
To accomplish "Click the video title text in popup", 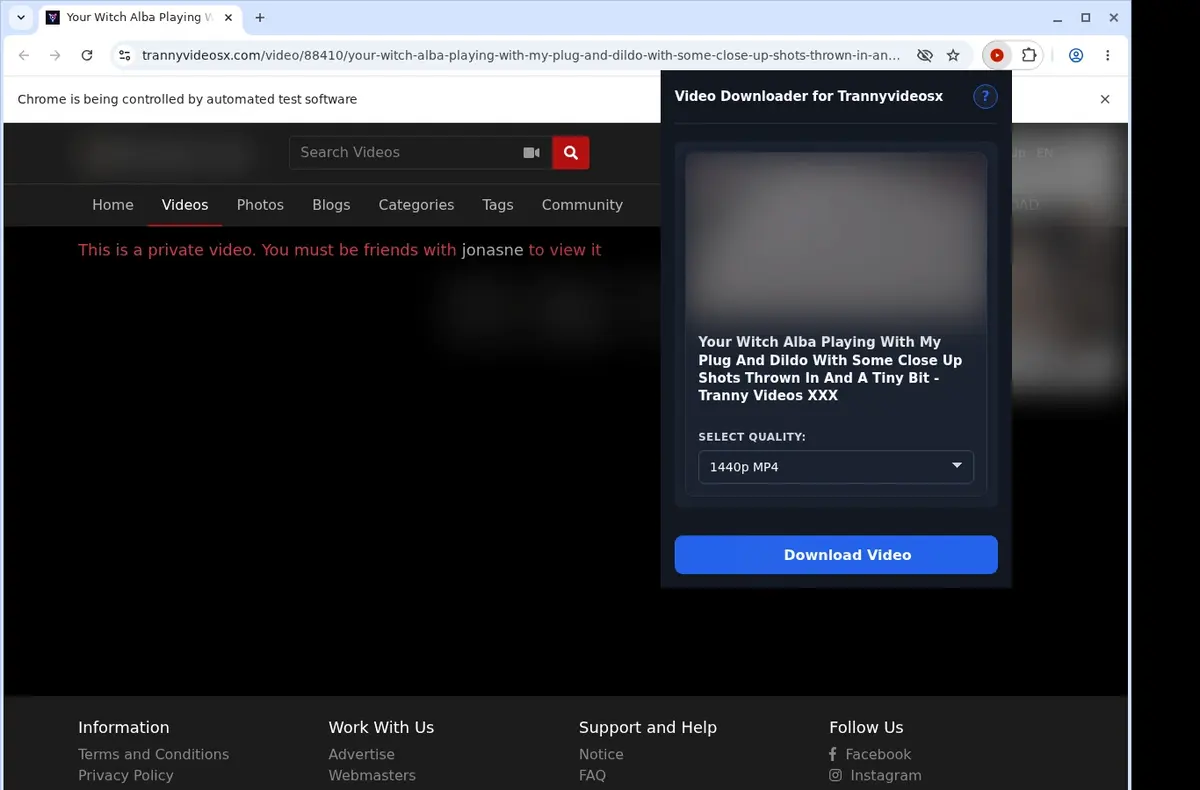I will point(830,369).
